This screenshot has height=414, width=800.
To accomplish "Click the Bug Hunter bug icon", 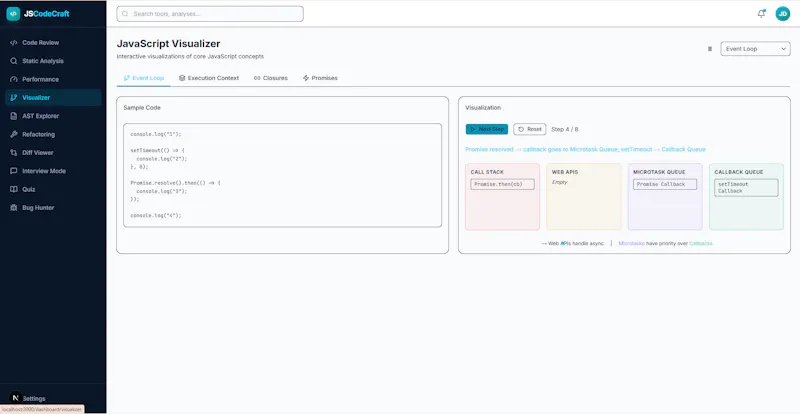I will coord(14,208).
